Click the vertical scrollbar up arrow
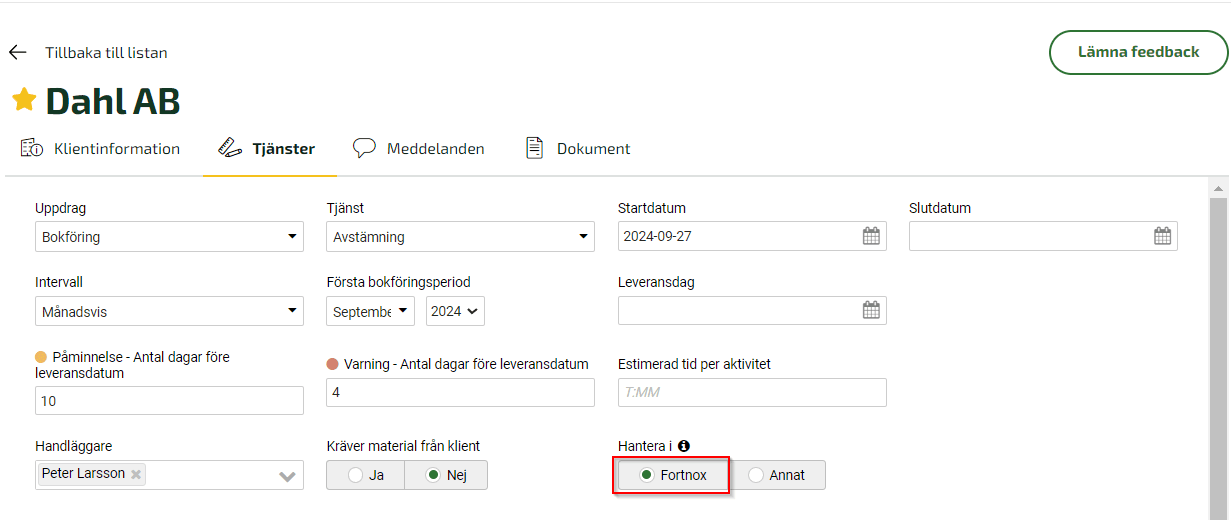The height and width of the screenshot is (520, 1231). pyautogui.click(x=1218, y=188)
